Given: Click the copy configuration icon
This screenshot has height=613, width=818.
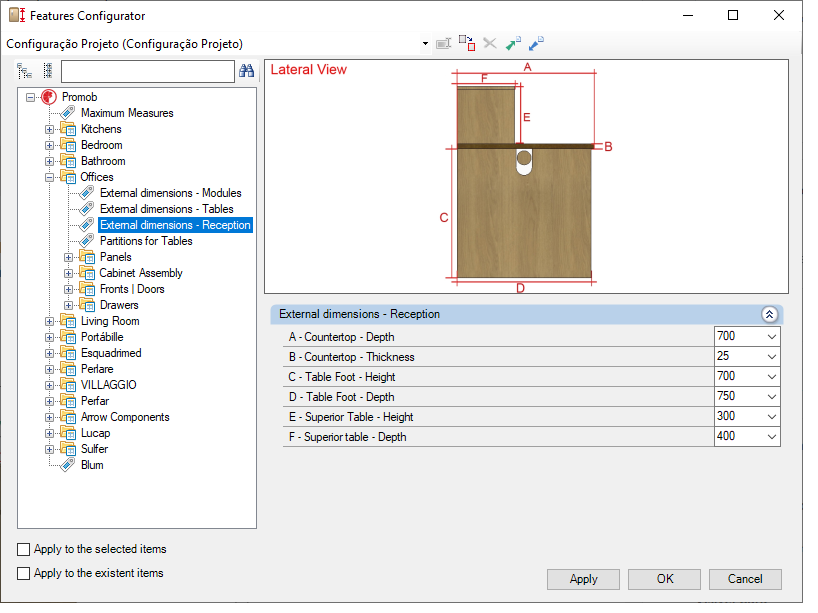Looking at the screenshot, I should pos(466,43).
